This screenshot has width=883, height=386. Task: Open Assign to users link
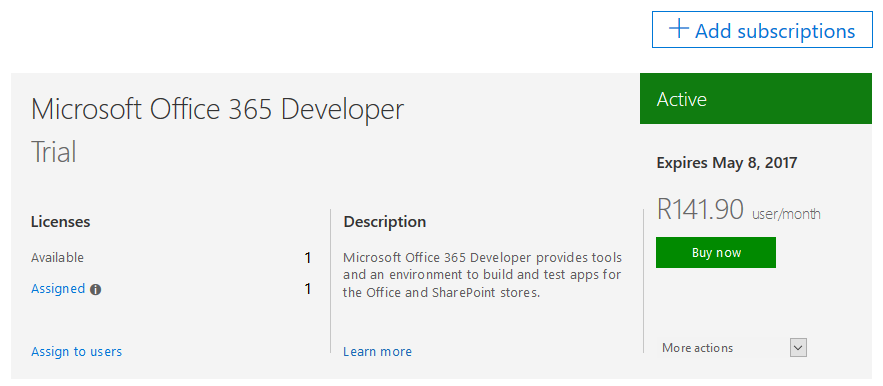76,352
